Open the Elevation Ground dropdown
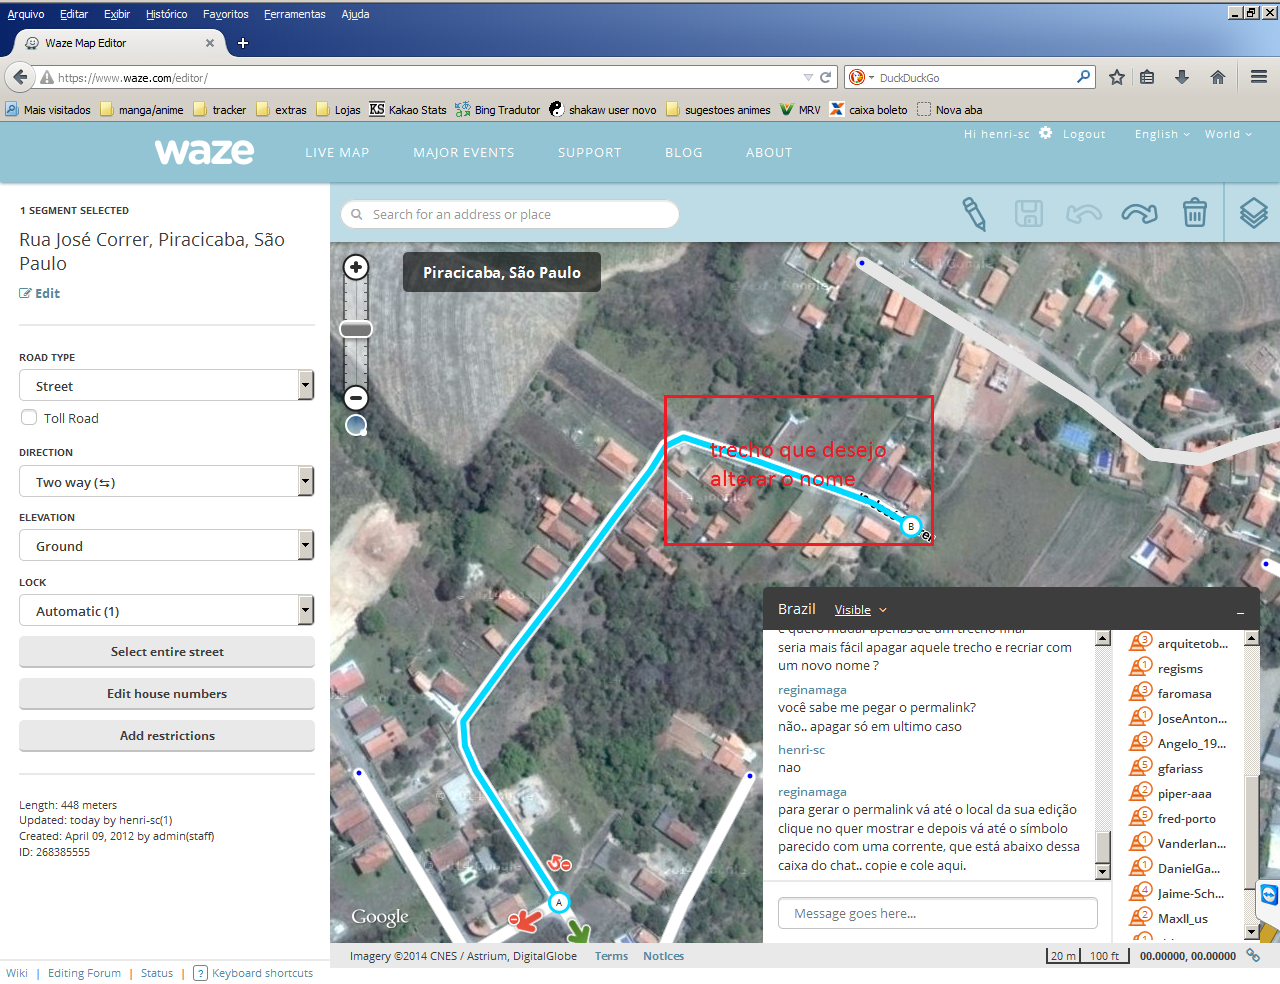 coord(167,545)
